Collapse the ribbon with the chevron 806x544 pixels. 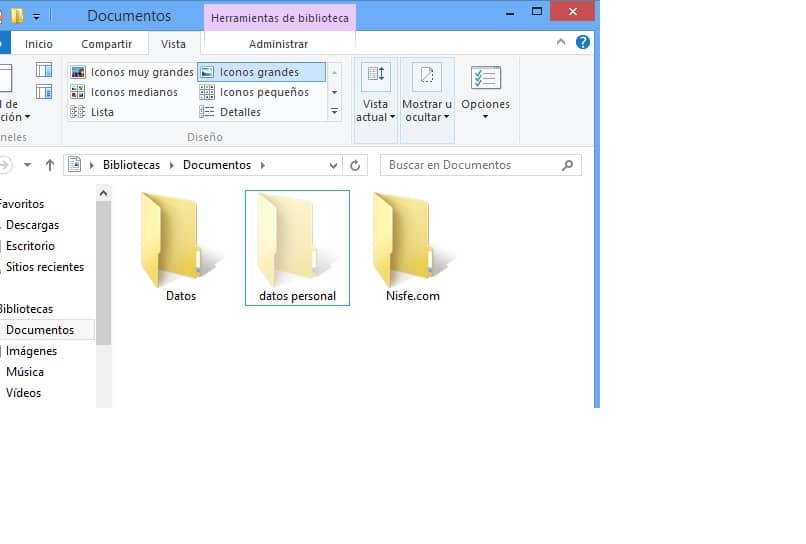point(561,42)
